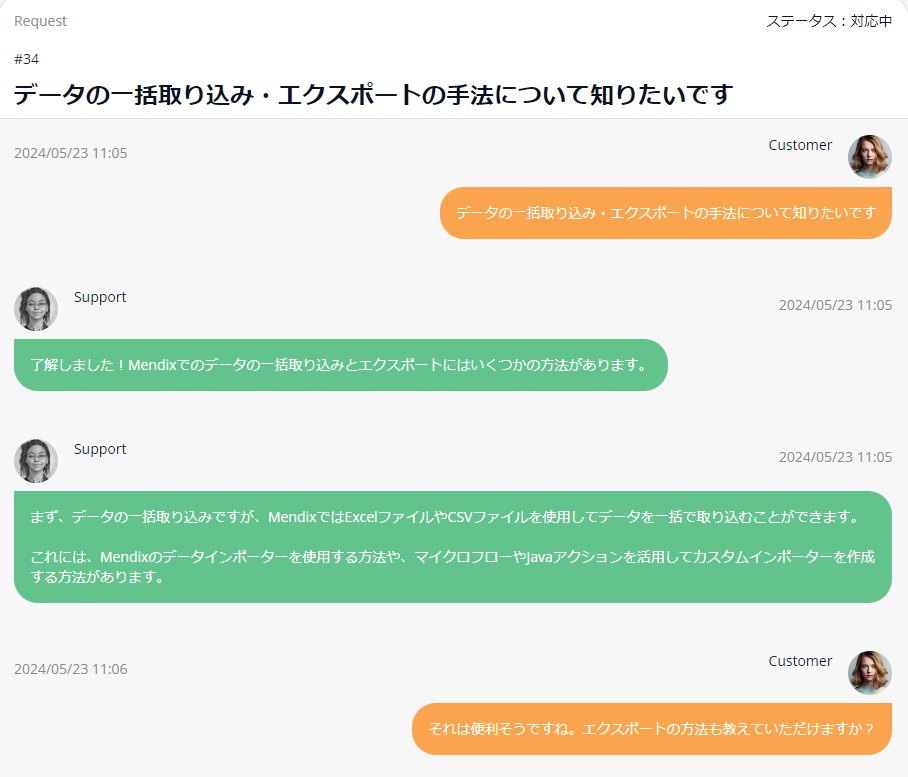Screen dimensions: 908x777
Task: Click the green bubble starting with まず、データの一括取り込み
Action: (452, 547)
